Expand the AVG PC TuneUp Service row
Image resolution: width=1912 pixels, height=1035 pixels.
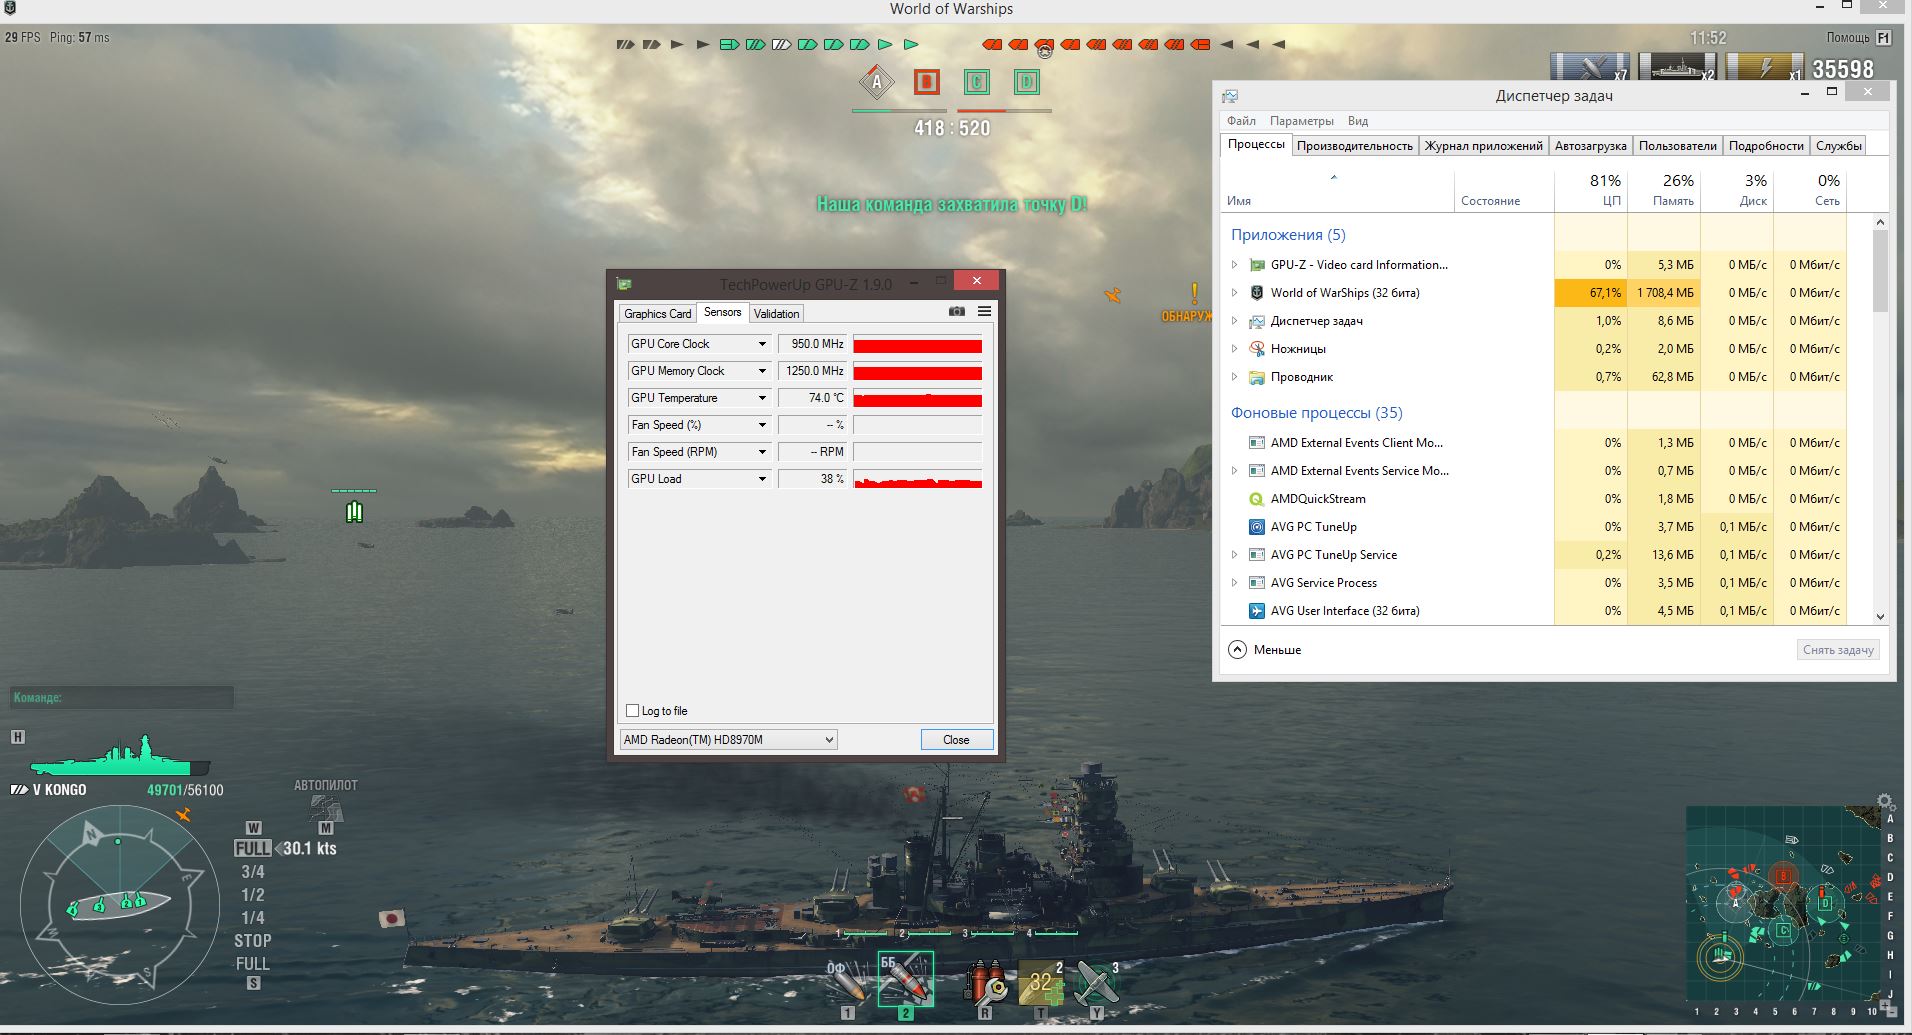1234,555
